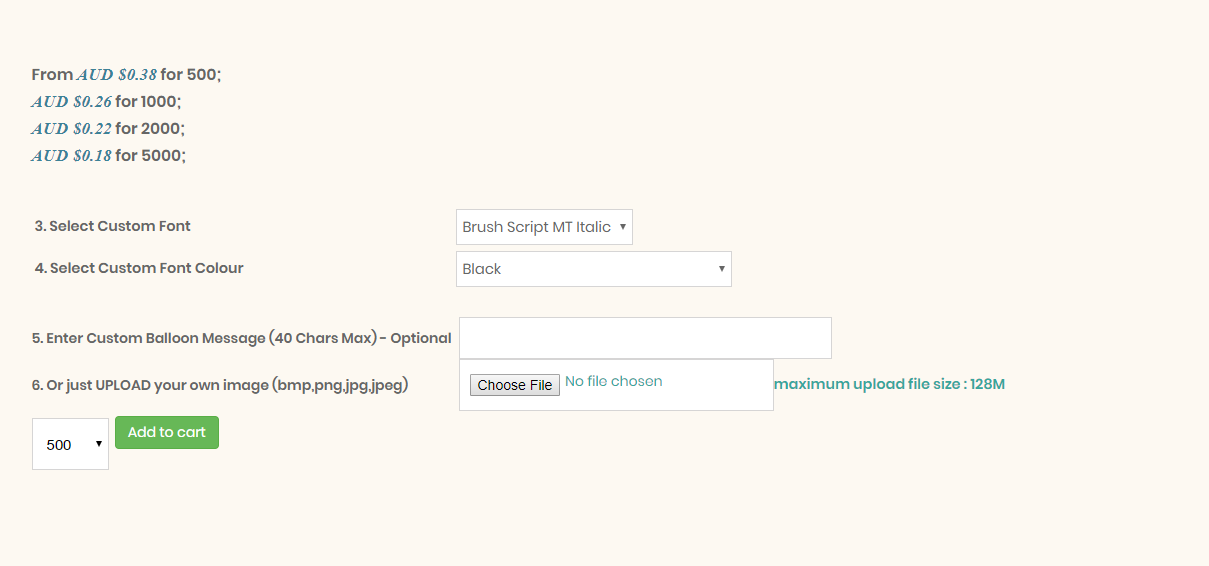Click the "for 5000;" quantity text

150,155
